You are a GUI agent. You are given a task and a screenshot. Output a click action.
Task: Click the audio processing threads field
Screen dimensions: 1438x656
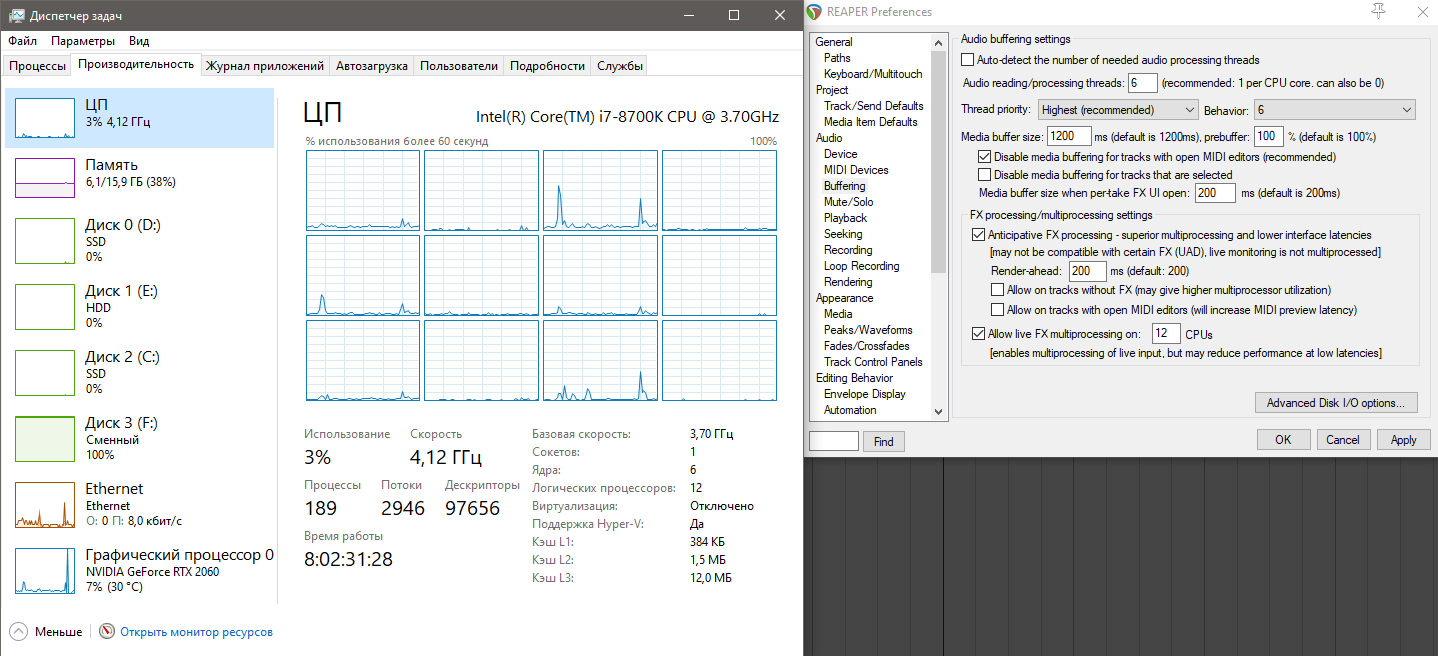tap(1143, 83)
